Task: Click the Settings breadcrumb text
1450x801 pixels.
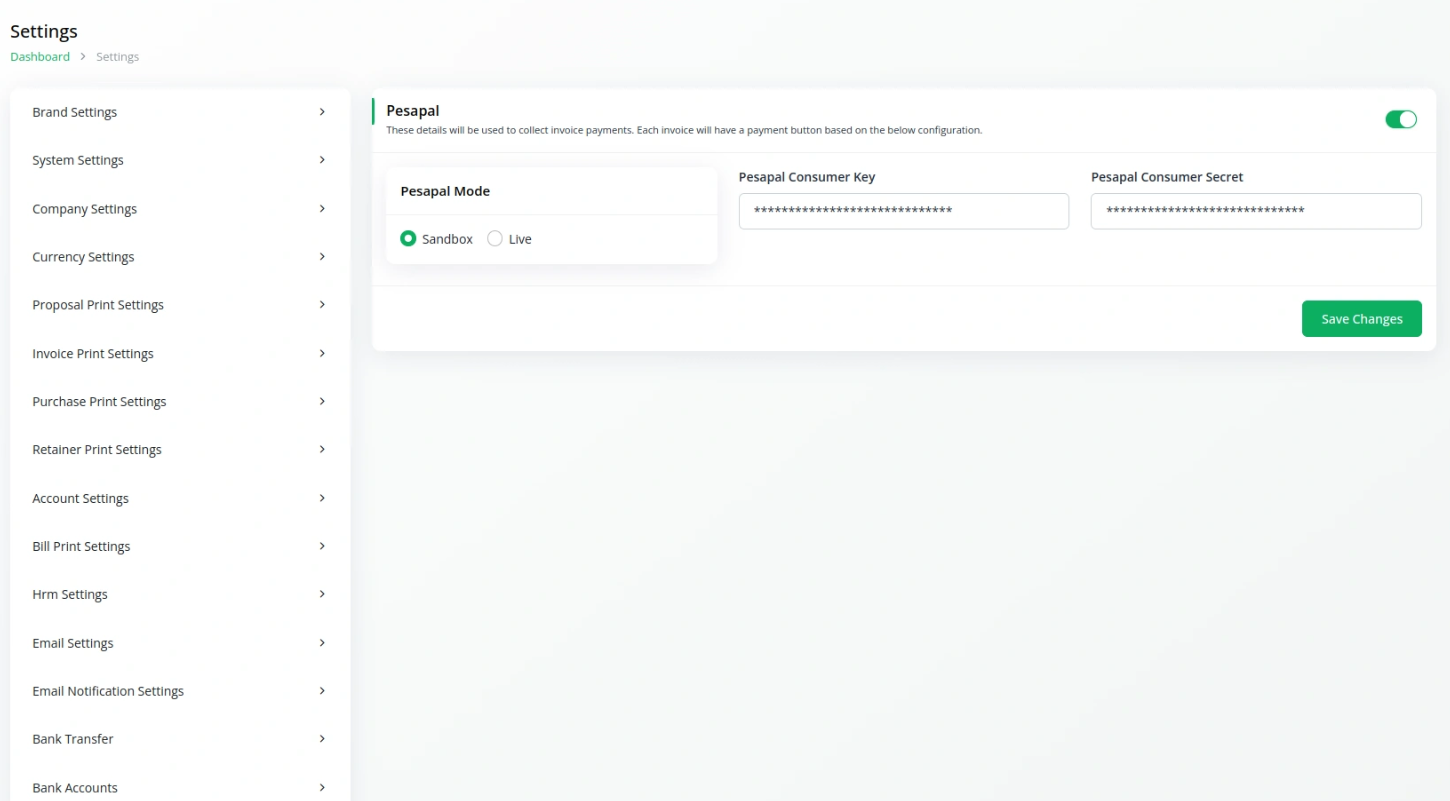Action: click(x=117, y=57)
